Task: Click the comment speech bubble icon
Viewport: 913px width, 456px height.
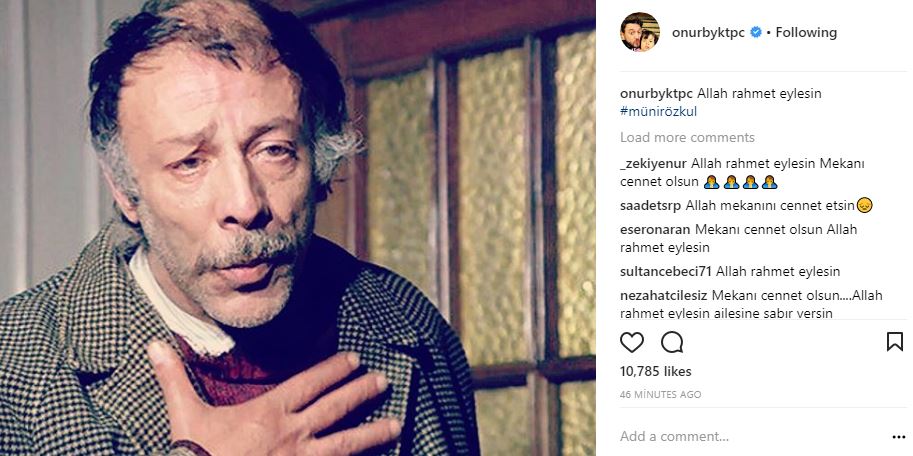Action: pos(672,342)
